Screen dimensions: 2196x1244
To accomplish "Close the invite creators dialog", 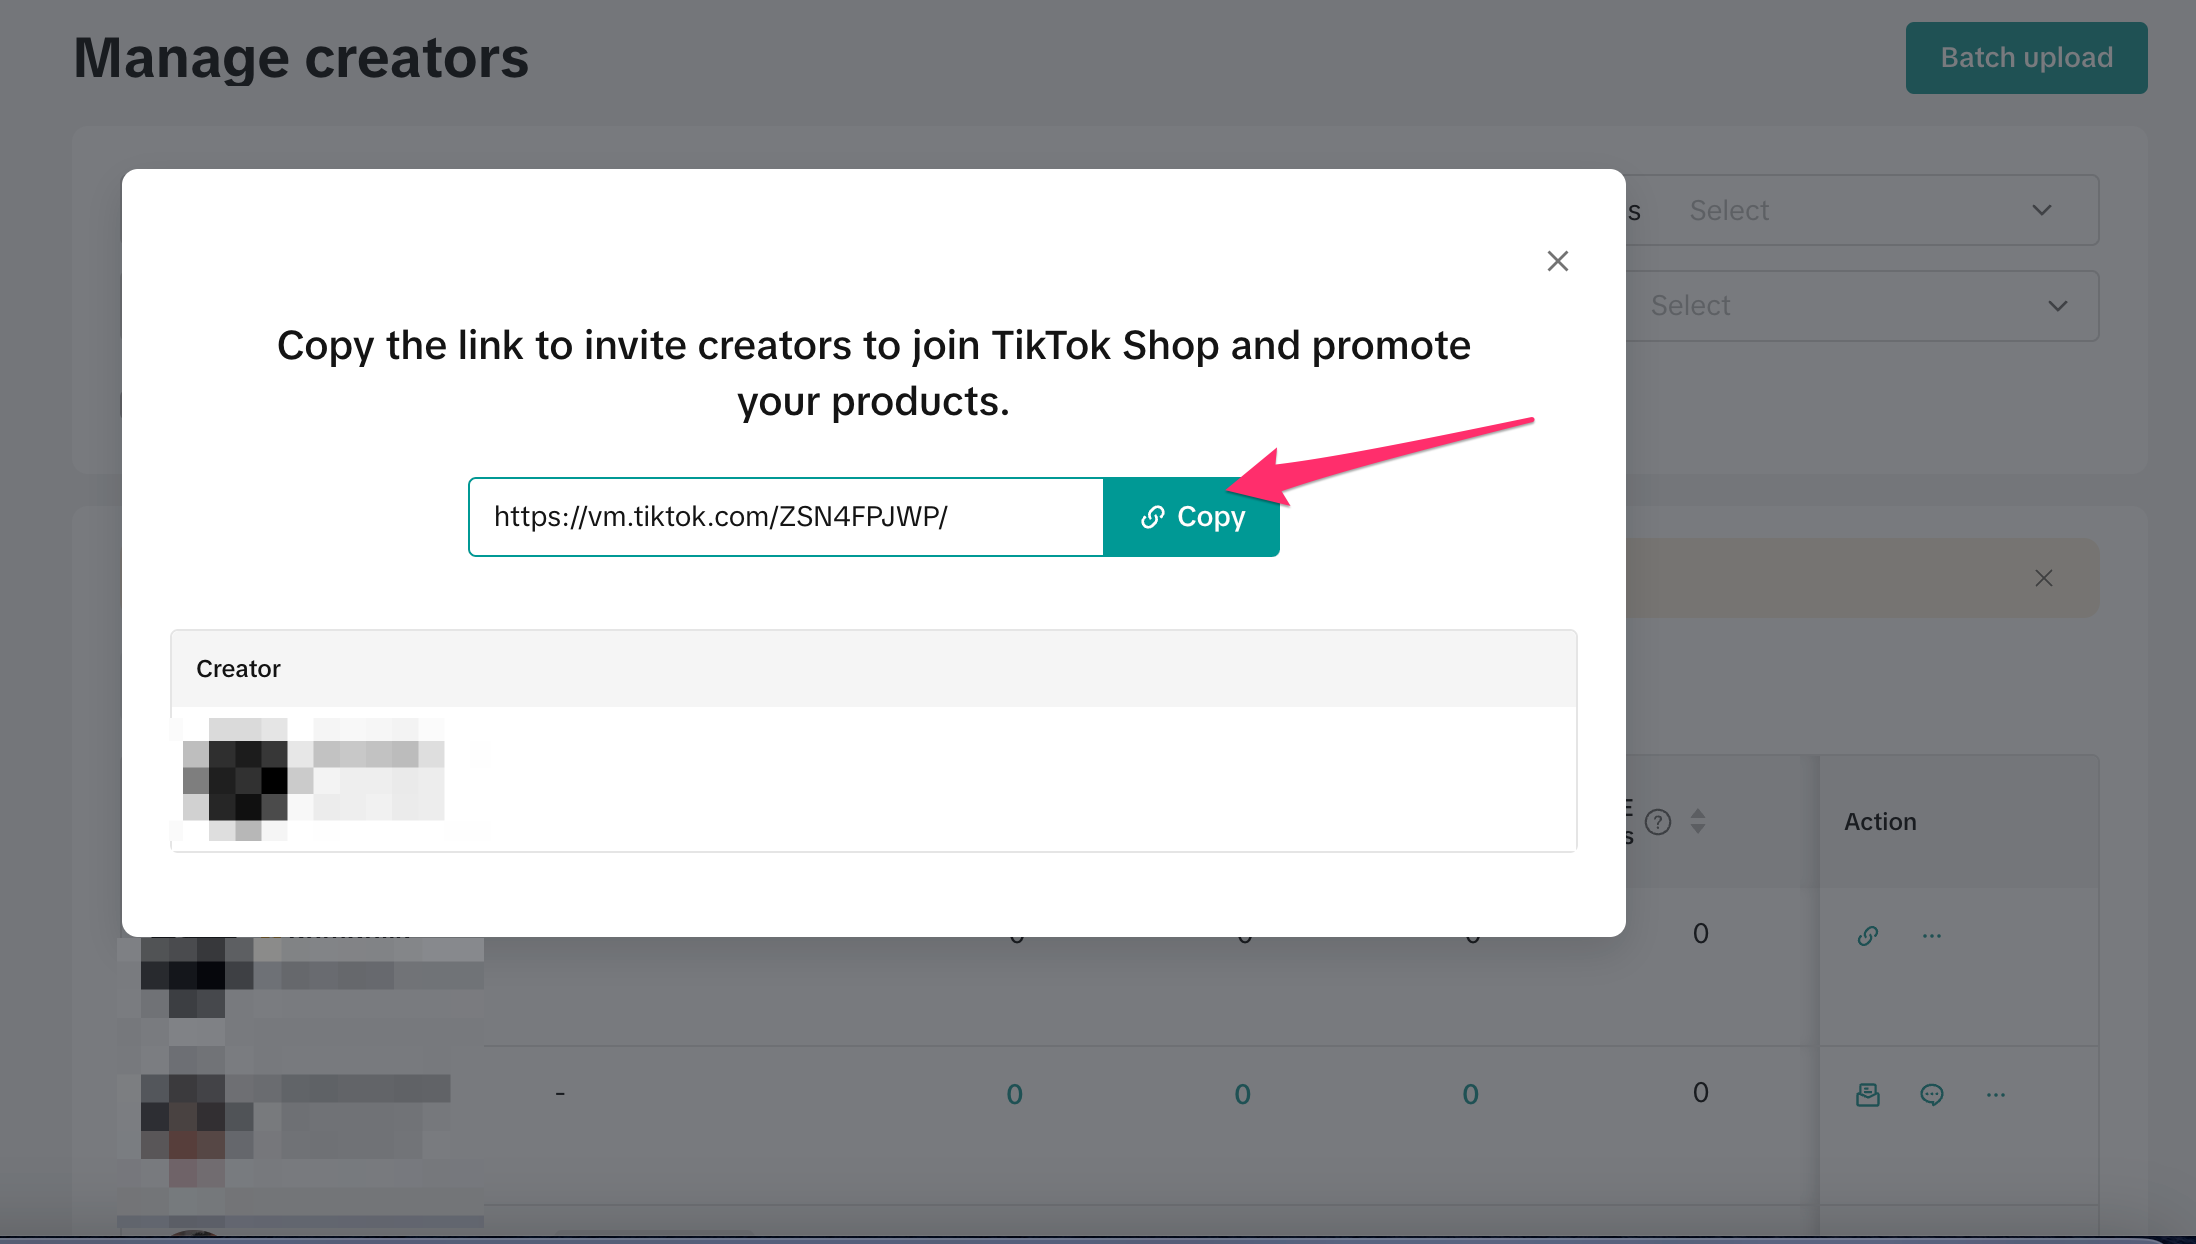I will click(1557, 261).
